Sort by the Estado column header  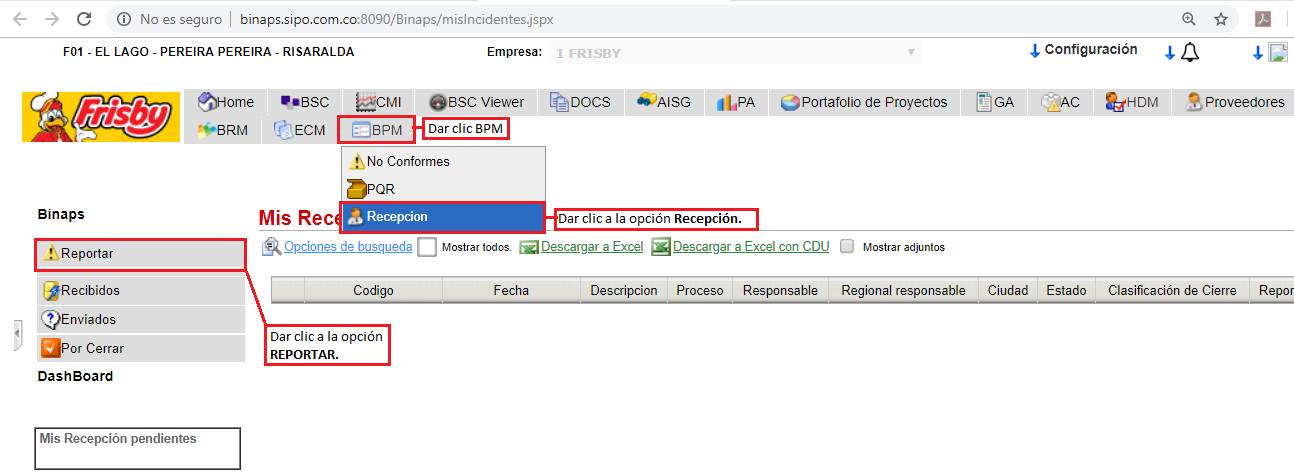[x=1067, y=290]
